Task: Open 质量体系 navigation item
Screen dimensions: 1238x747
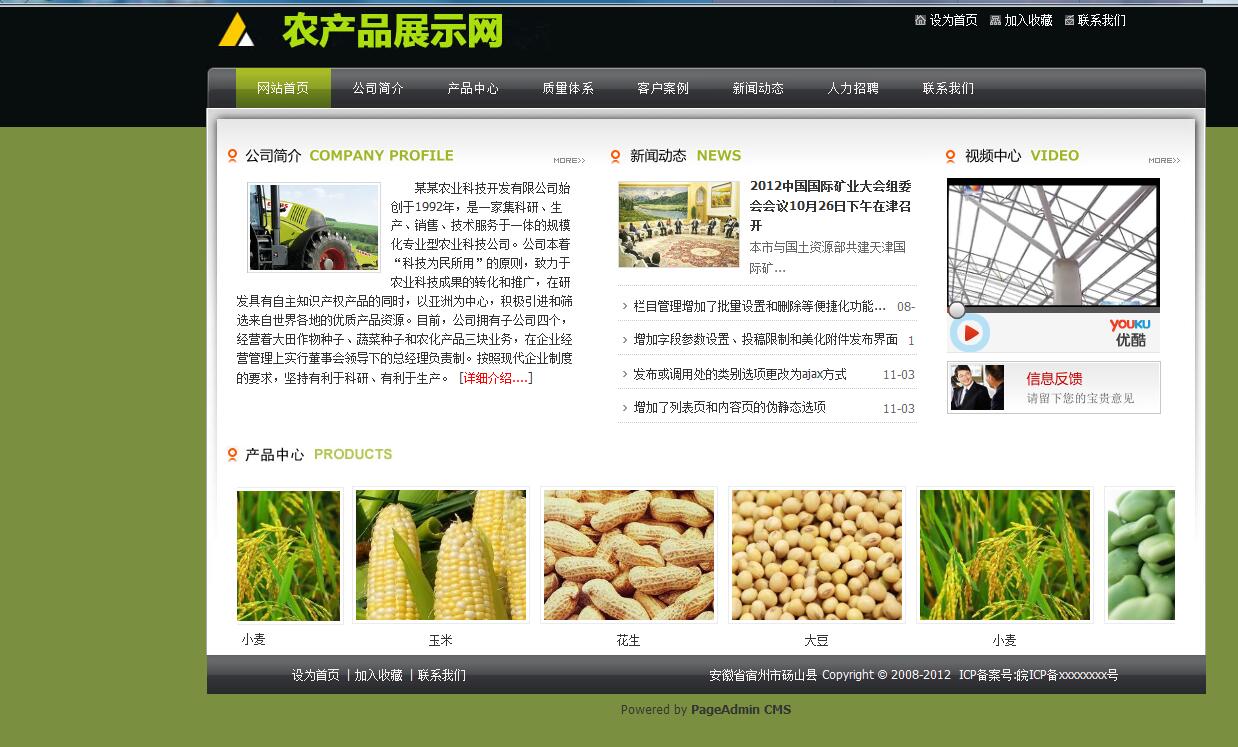Action: pyautogui.click(x=568, y=88)
